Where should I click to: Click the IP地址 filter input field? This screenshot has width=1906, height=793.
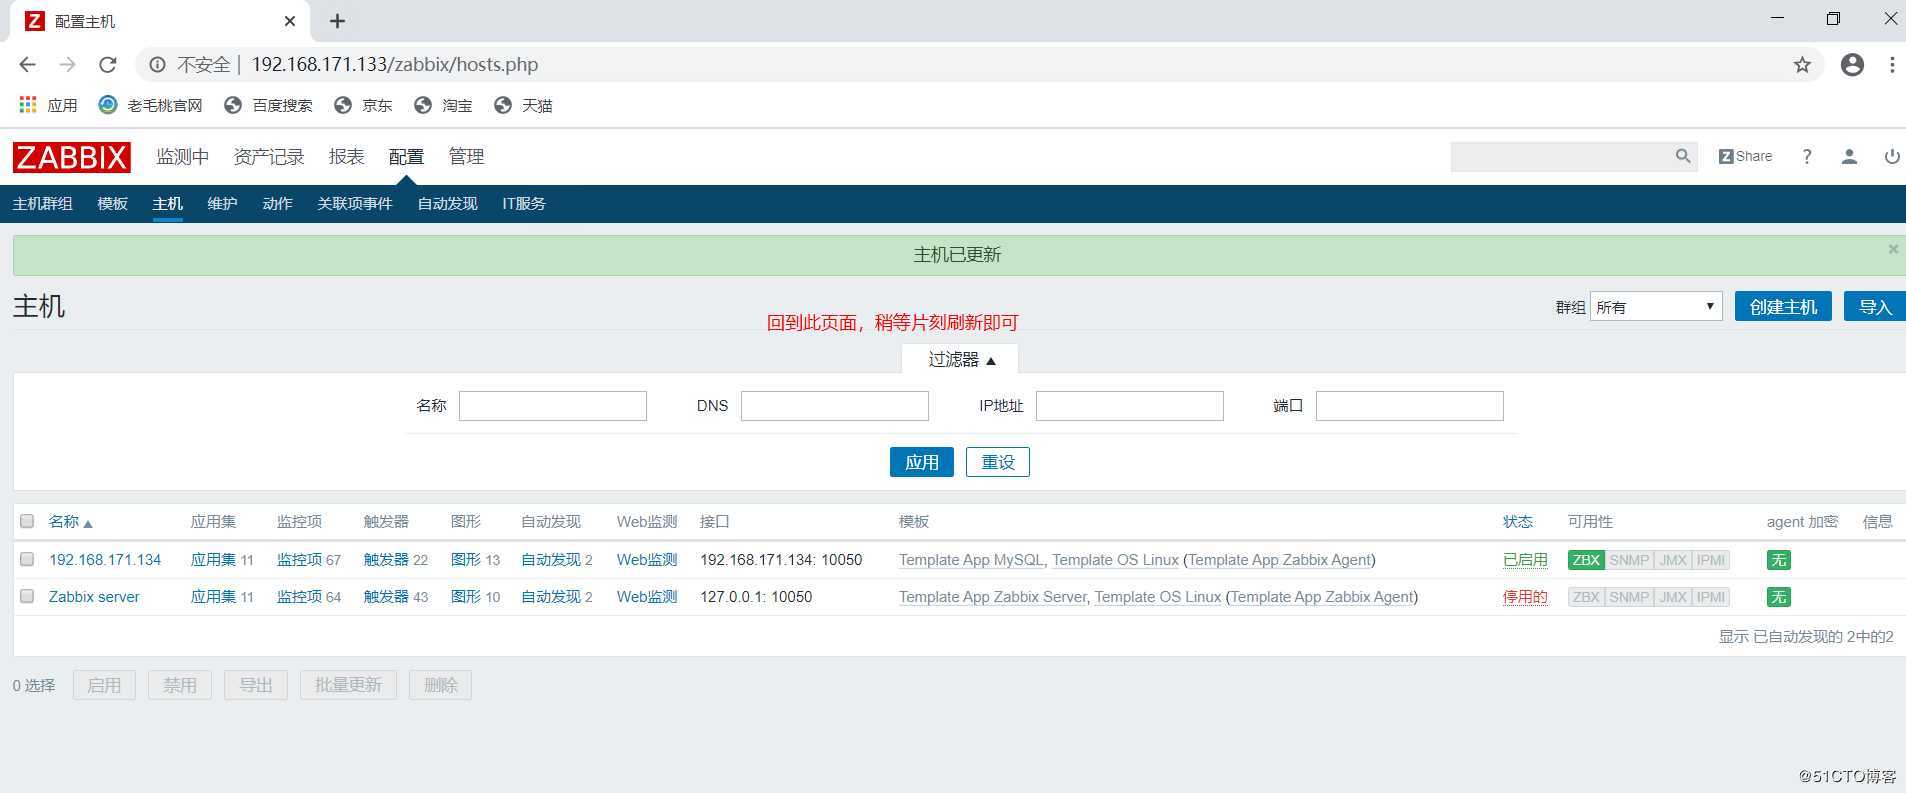point(1130,405)
